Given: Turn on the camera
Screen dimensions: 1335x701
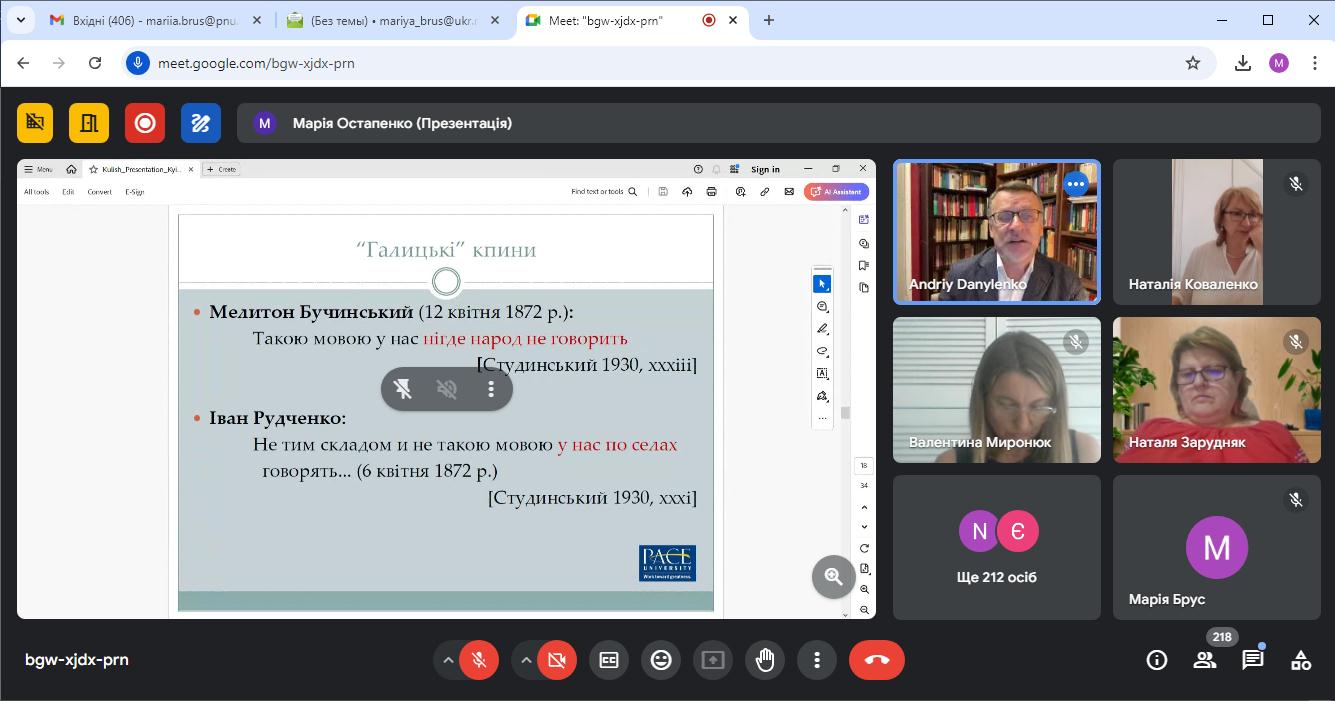Looking at the screenshot, I should pos(557,660).
